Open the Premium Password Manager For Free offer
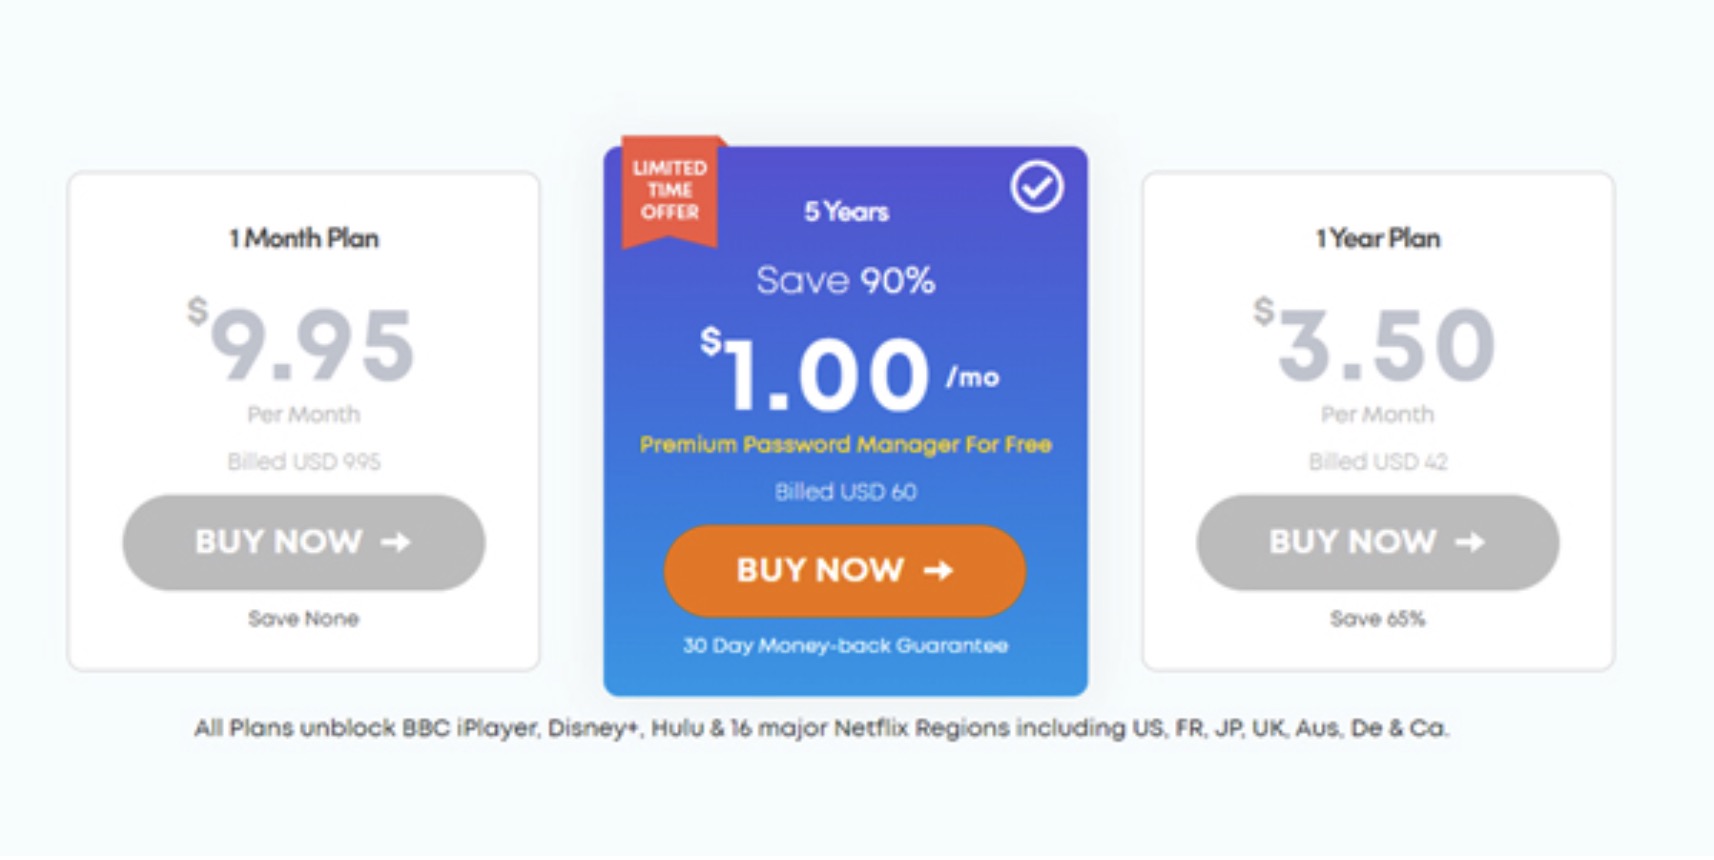Image resolution: width=1714 pixels, height=860 pixels. (x=845, y=444)
